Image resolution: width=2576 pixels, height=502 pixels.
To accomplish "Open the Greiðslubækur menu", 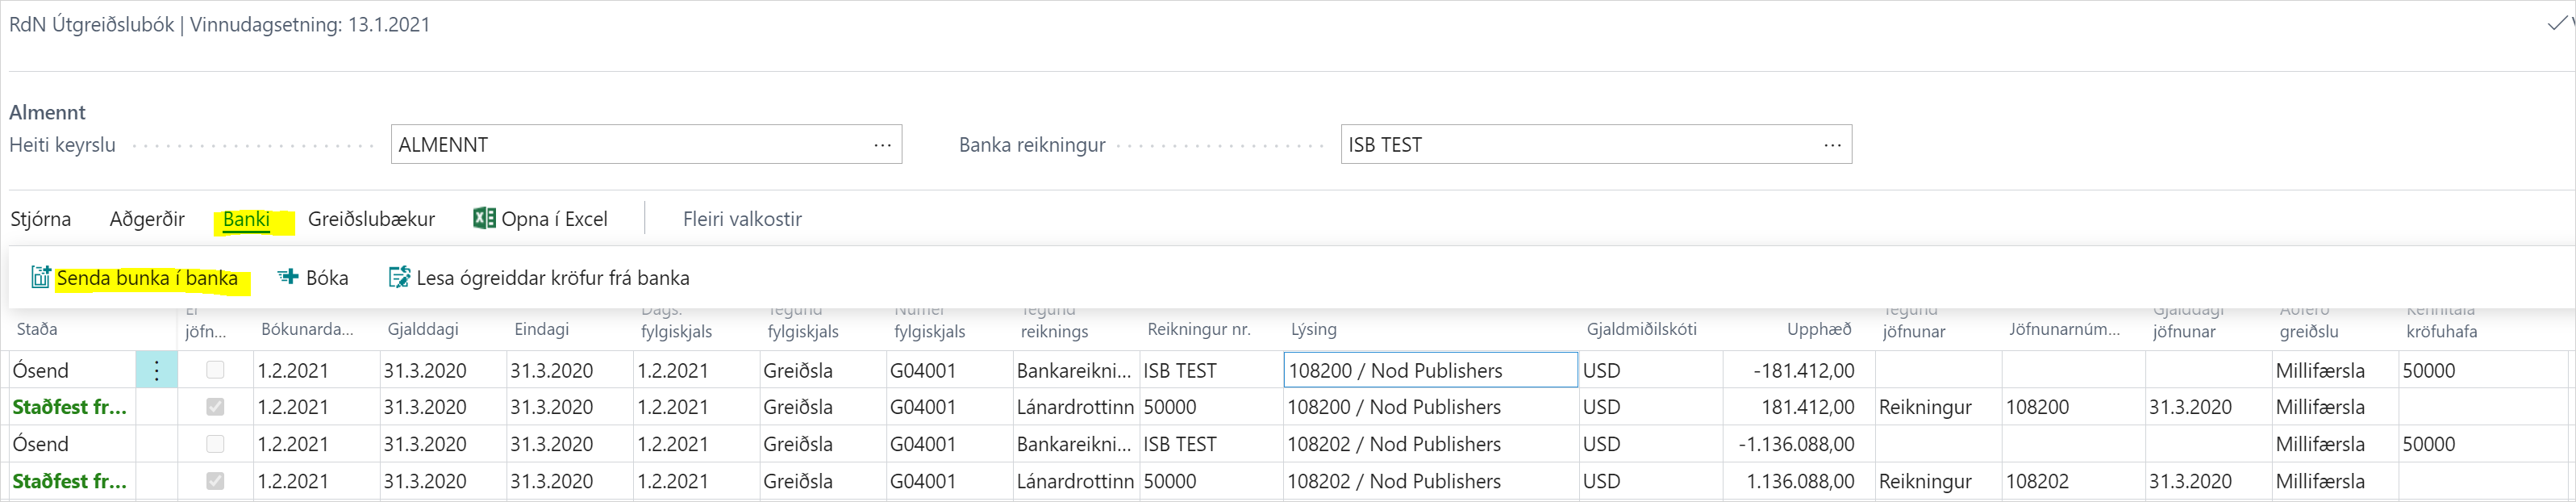I will (x=371, y=218).
